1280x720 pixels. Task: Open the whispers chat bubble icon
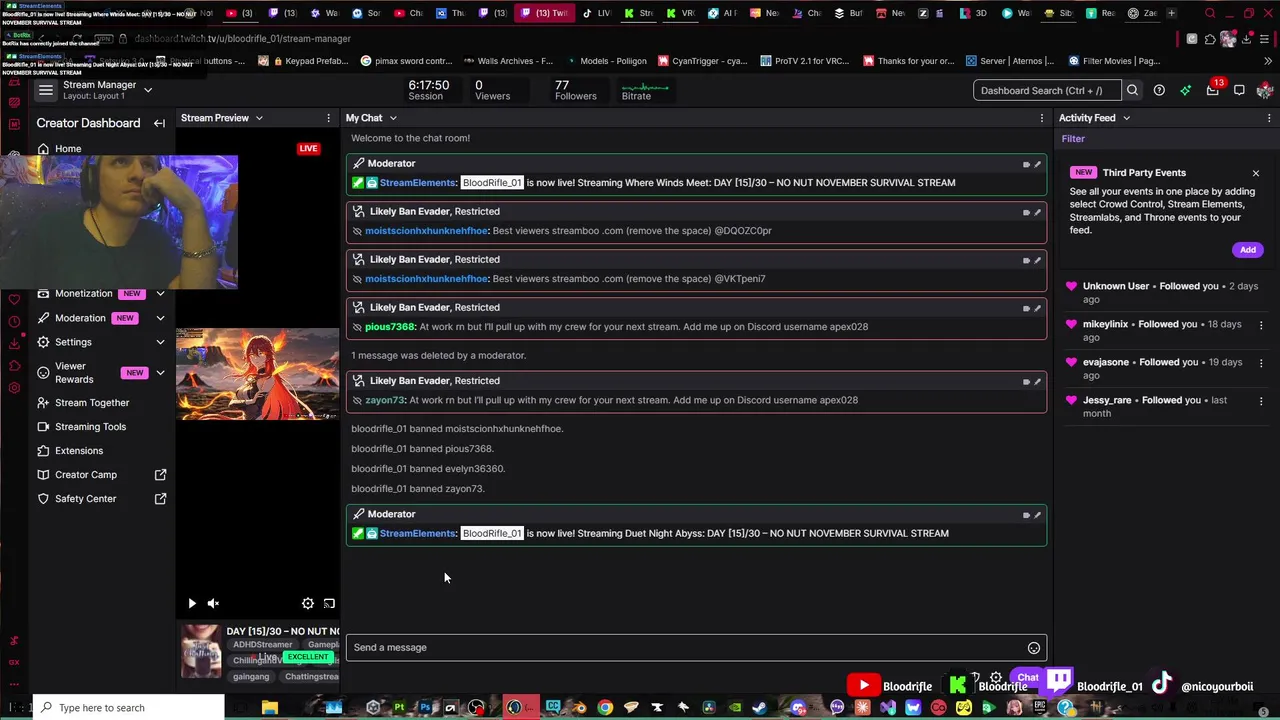[1239, 90]
